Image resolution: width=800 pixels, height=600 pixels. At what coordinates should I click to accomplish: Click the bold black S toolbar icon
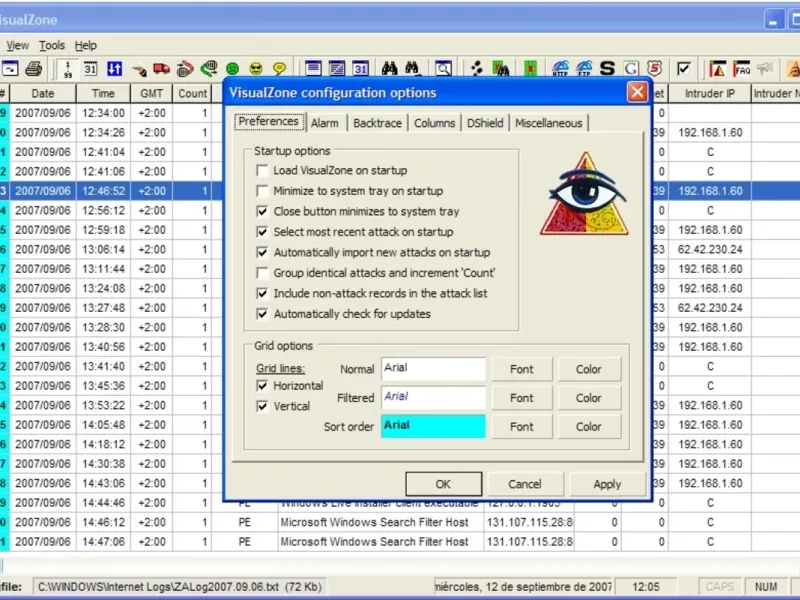click(x=607, y=68)
